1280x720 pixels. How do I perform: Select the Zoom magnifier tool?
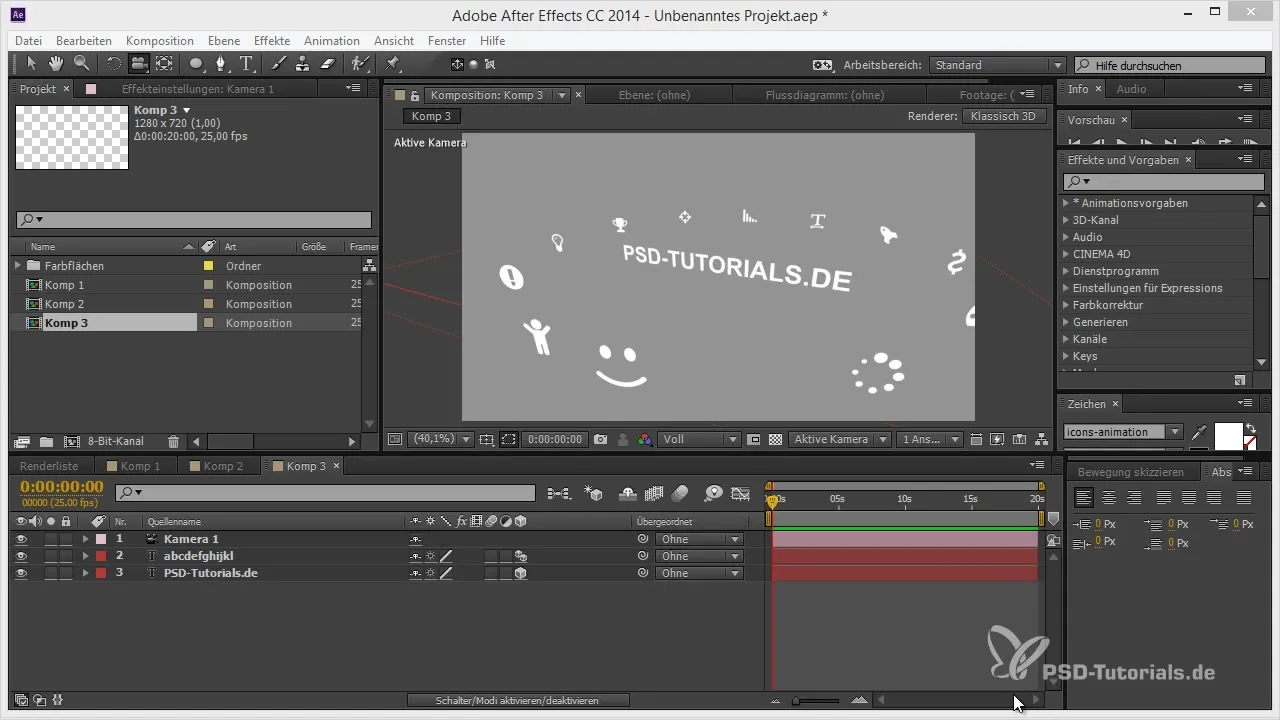click(80, 64)
